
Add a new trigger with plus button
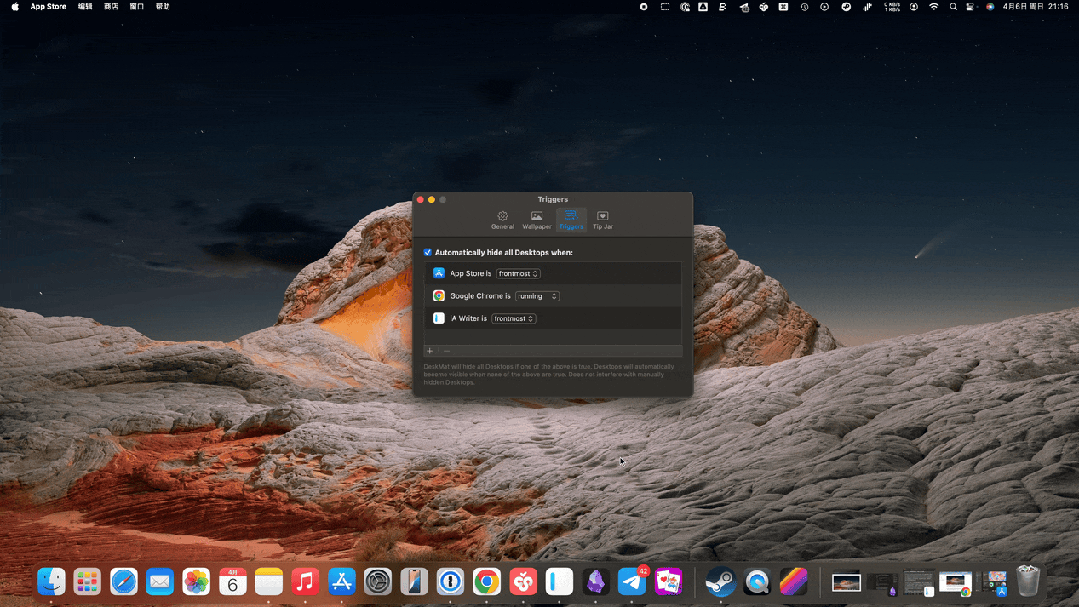[x=430, y=351]
